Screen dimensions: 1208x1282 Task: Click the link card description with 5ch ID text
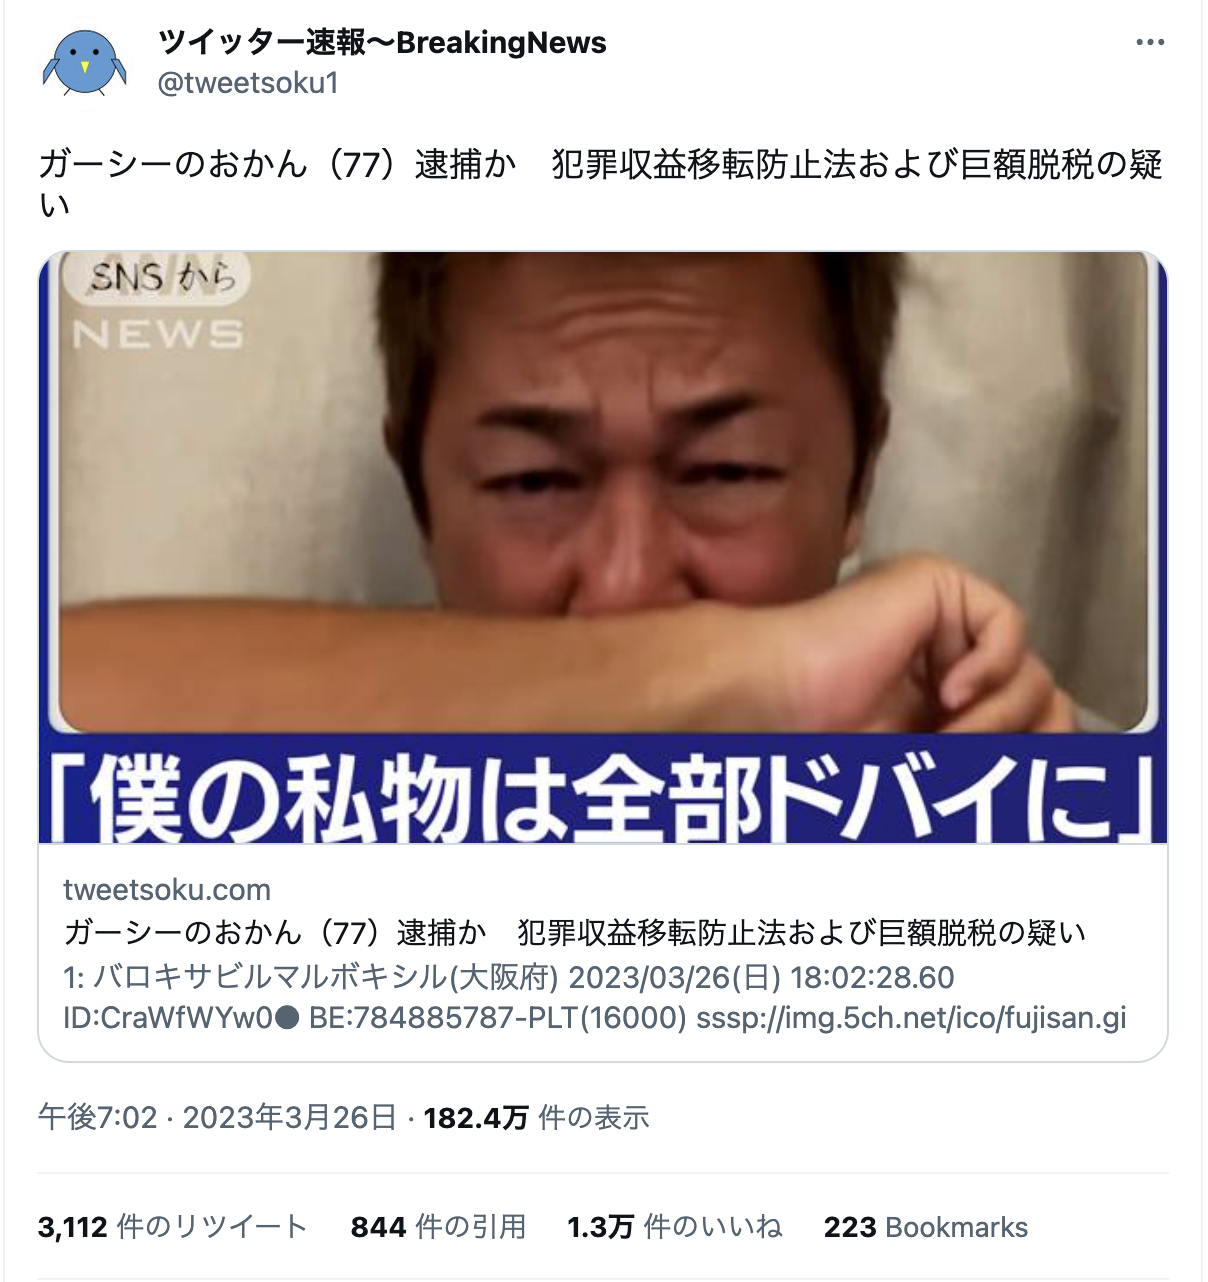(x=595, y=997)
